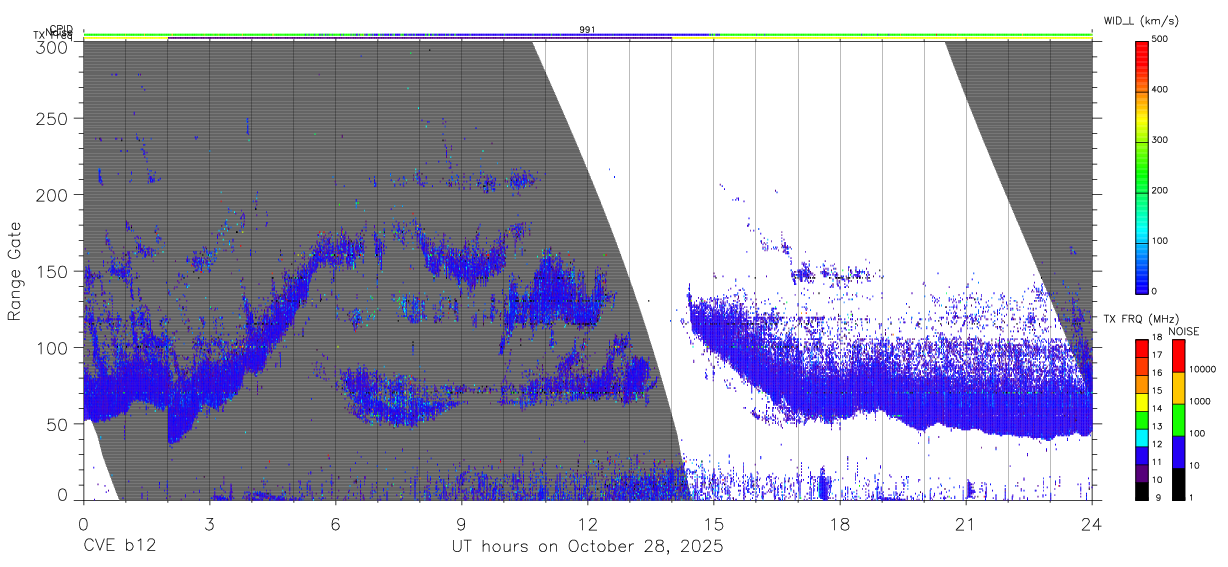Click the 'CVE b12' radar beam label
Viewport: 1228px width, 567px height.
click(118, 547)
